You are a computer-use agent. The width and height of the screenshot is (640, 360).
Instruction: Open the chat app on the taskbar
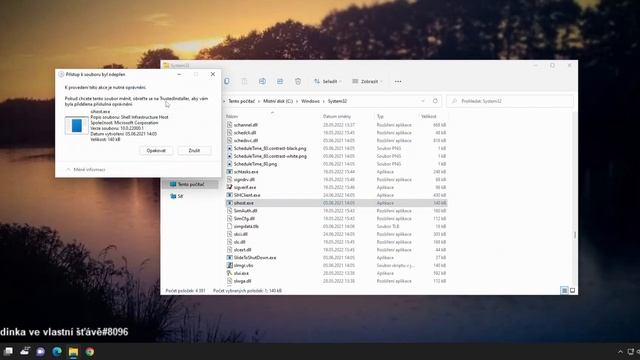click(40, 351)
